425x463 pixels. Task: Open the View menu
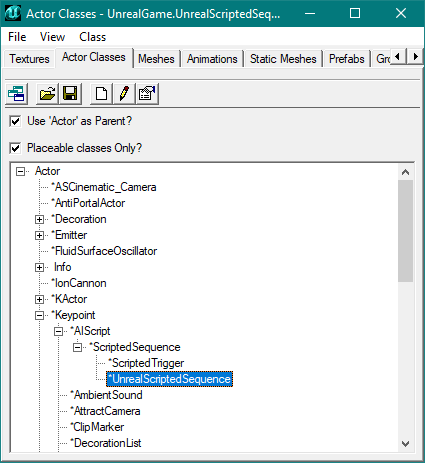click(52, 37)
